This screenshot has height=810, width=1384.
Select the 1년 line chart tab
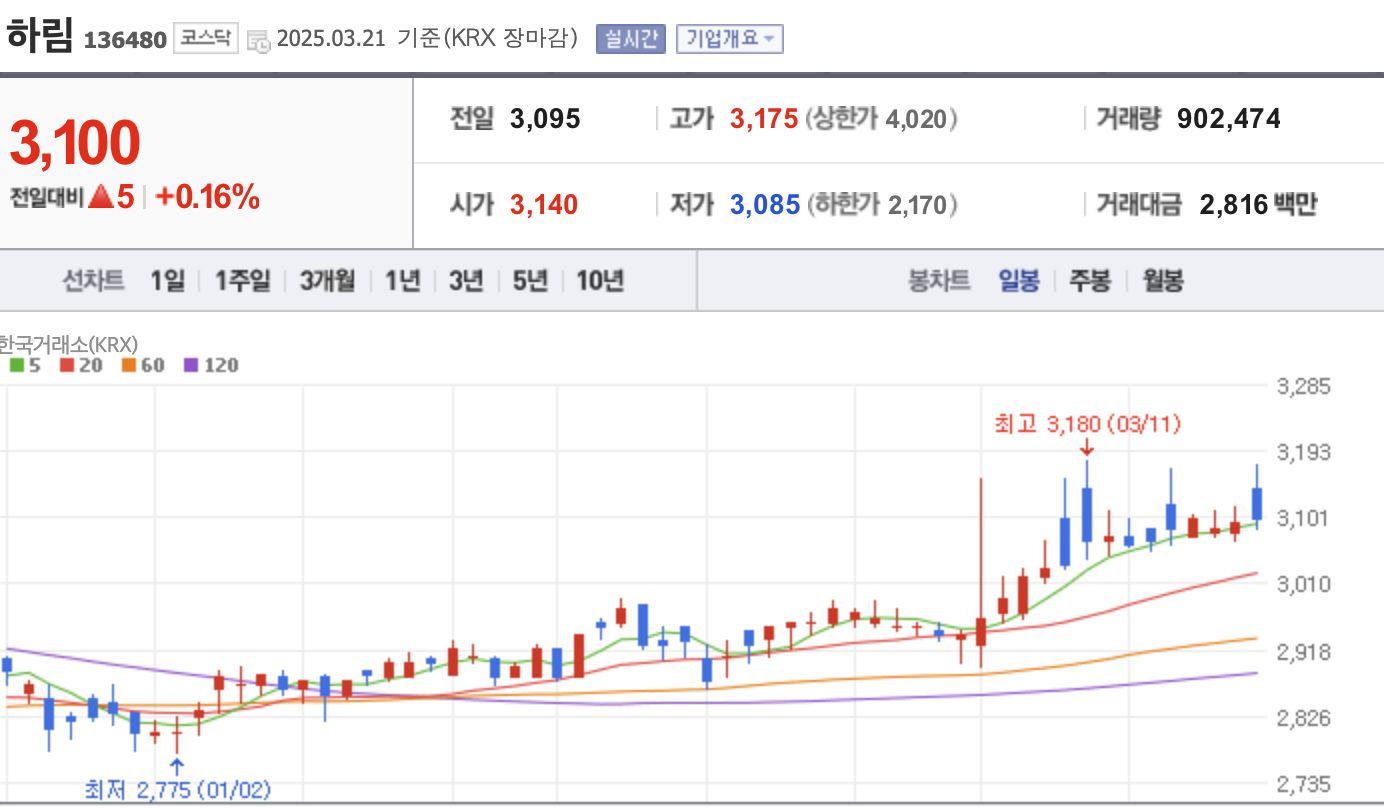[x=403, y=281]
